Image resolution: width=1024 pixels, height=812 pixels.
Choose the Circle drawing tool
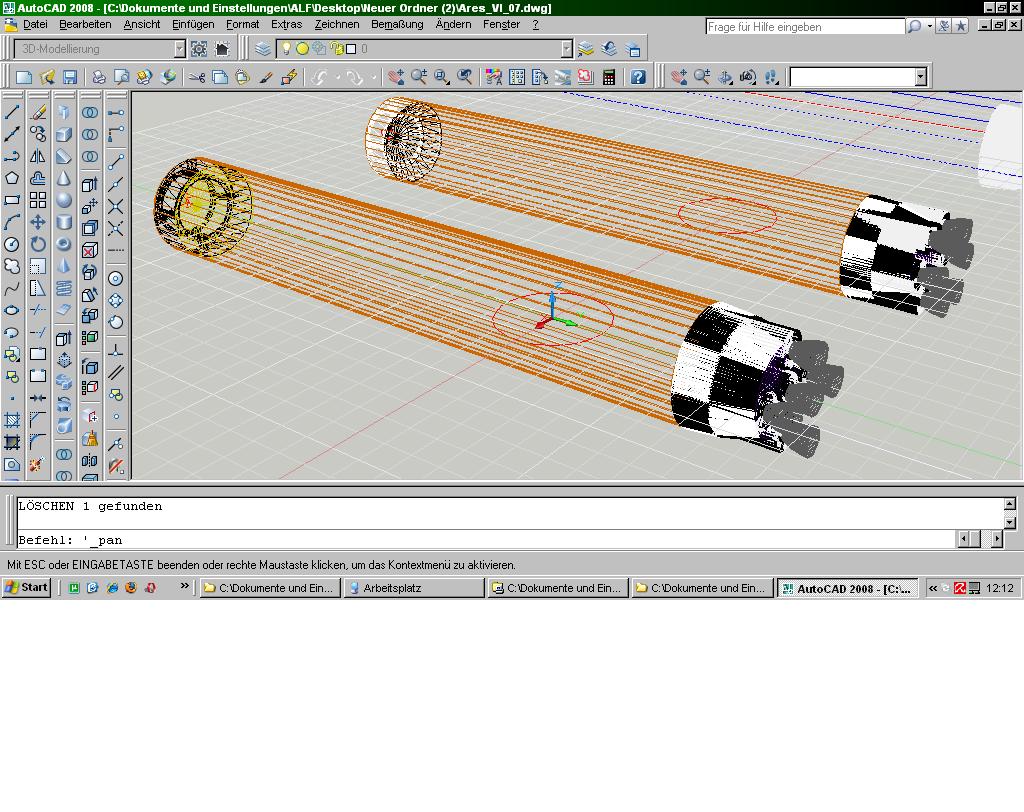point(12,244)
